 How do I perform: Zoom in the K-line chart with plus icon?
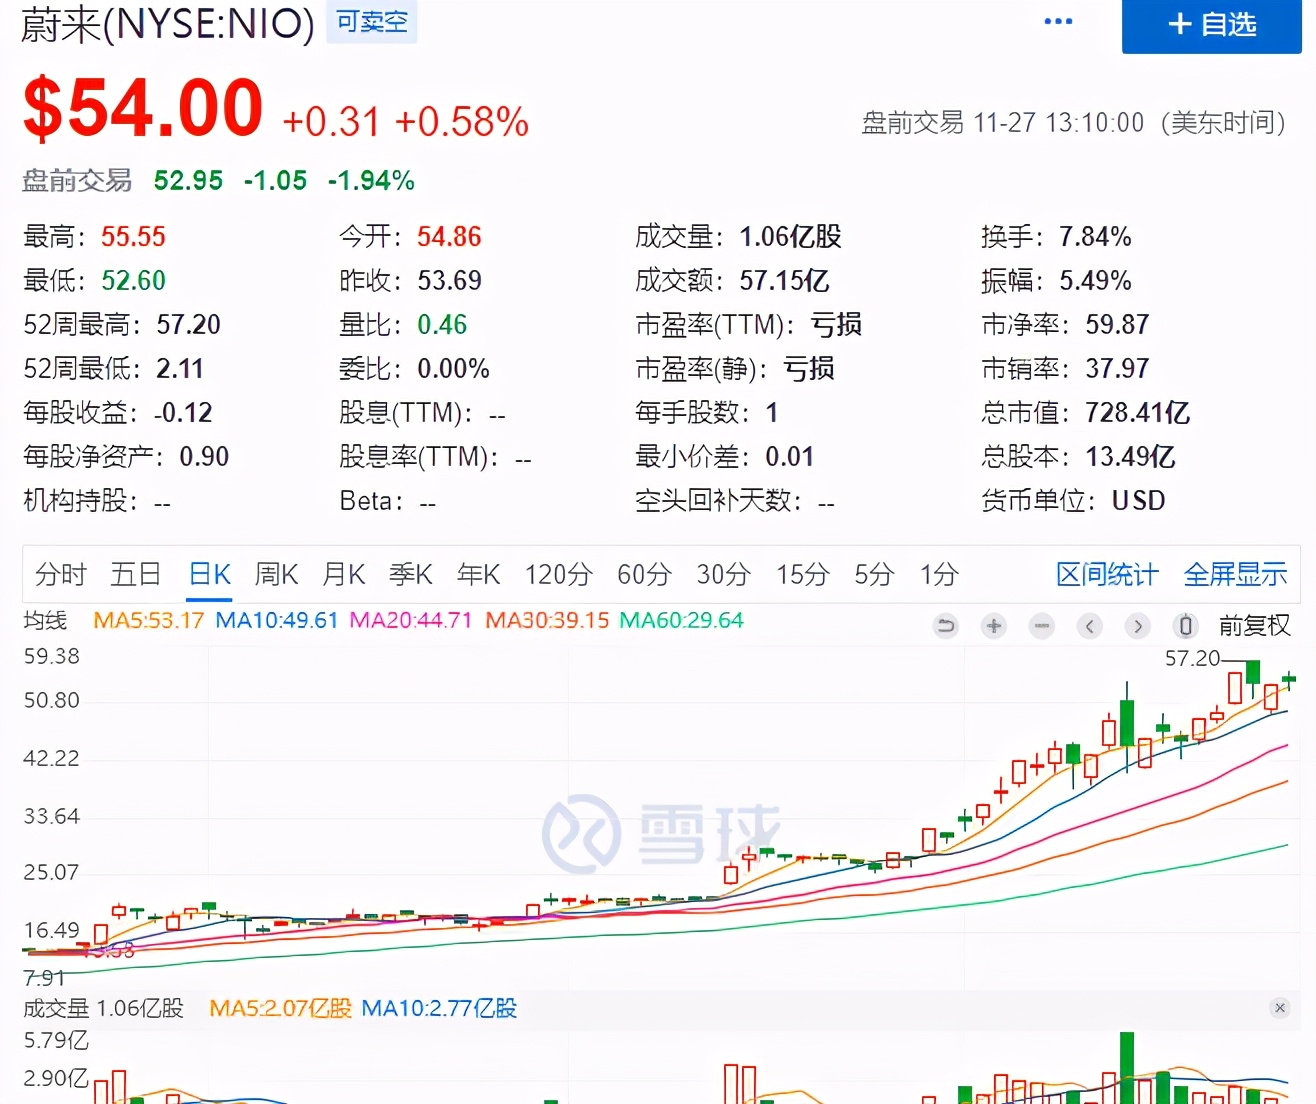(x=994, y=626)
